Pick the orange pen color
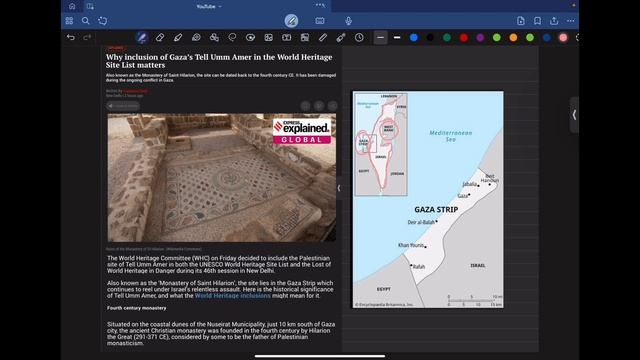Image resolution: width=640 pixels, height=360 pixels. (x=513, y=38)
